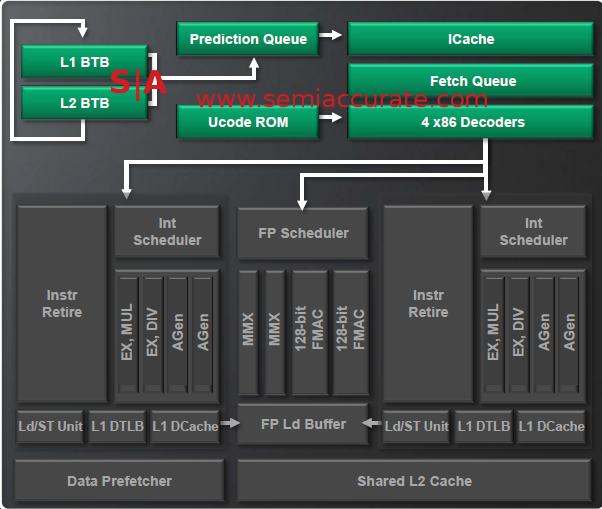Click the Shared L2 Cache block
The height and width of the screenshot is (509, 602).
click(x=414, y=481)
